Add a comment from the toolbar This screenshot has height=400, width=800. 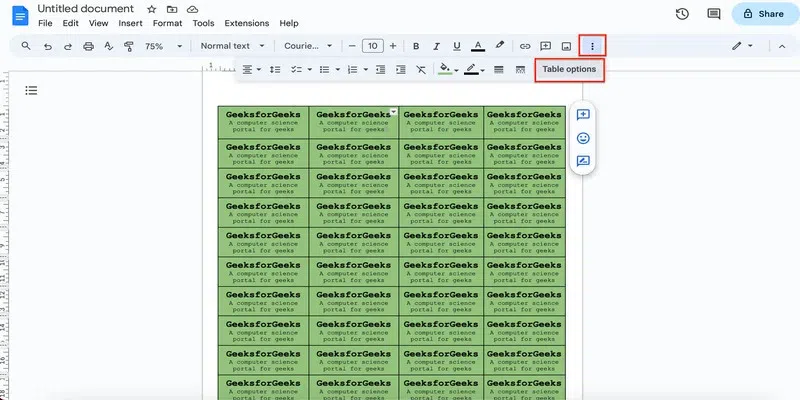[x=545, y=46]
